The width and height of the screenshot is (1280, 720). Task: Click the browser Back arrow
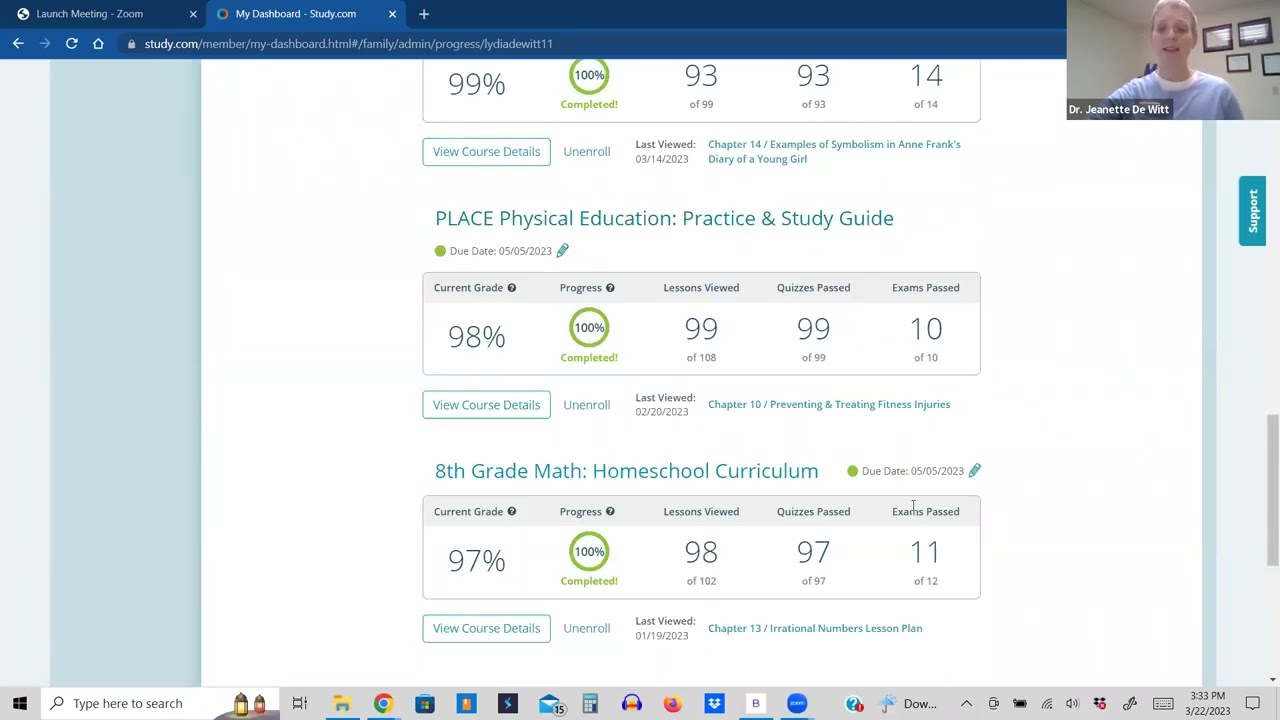tap(18, 43)
